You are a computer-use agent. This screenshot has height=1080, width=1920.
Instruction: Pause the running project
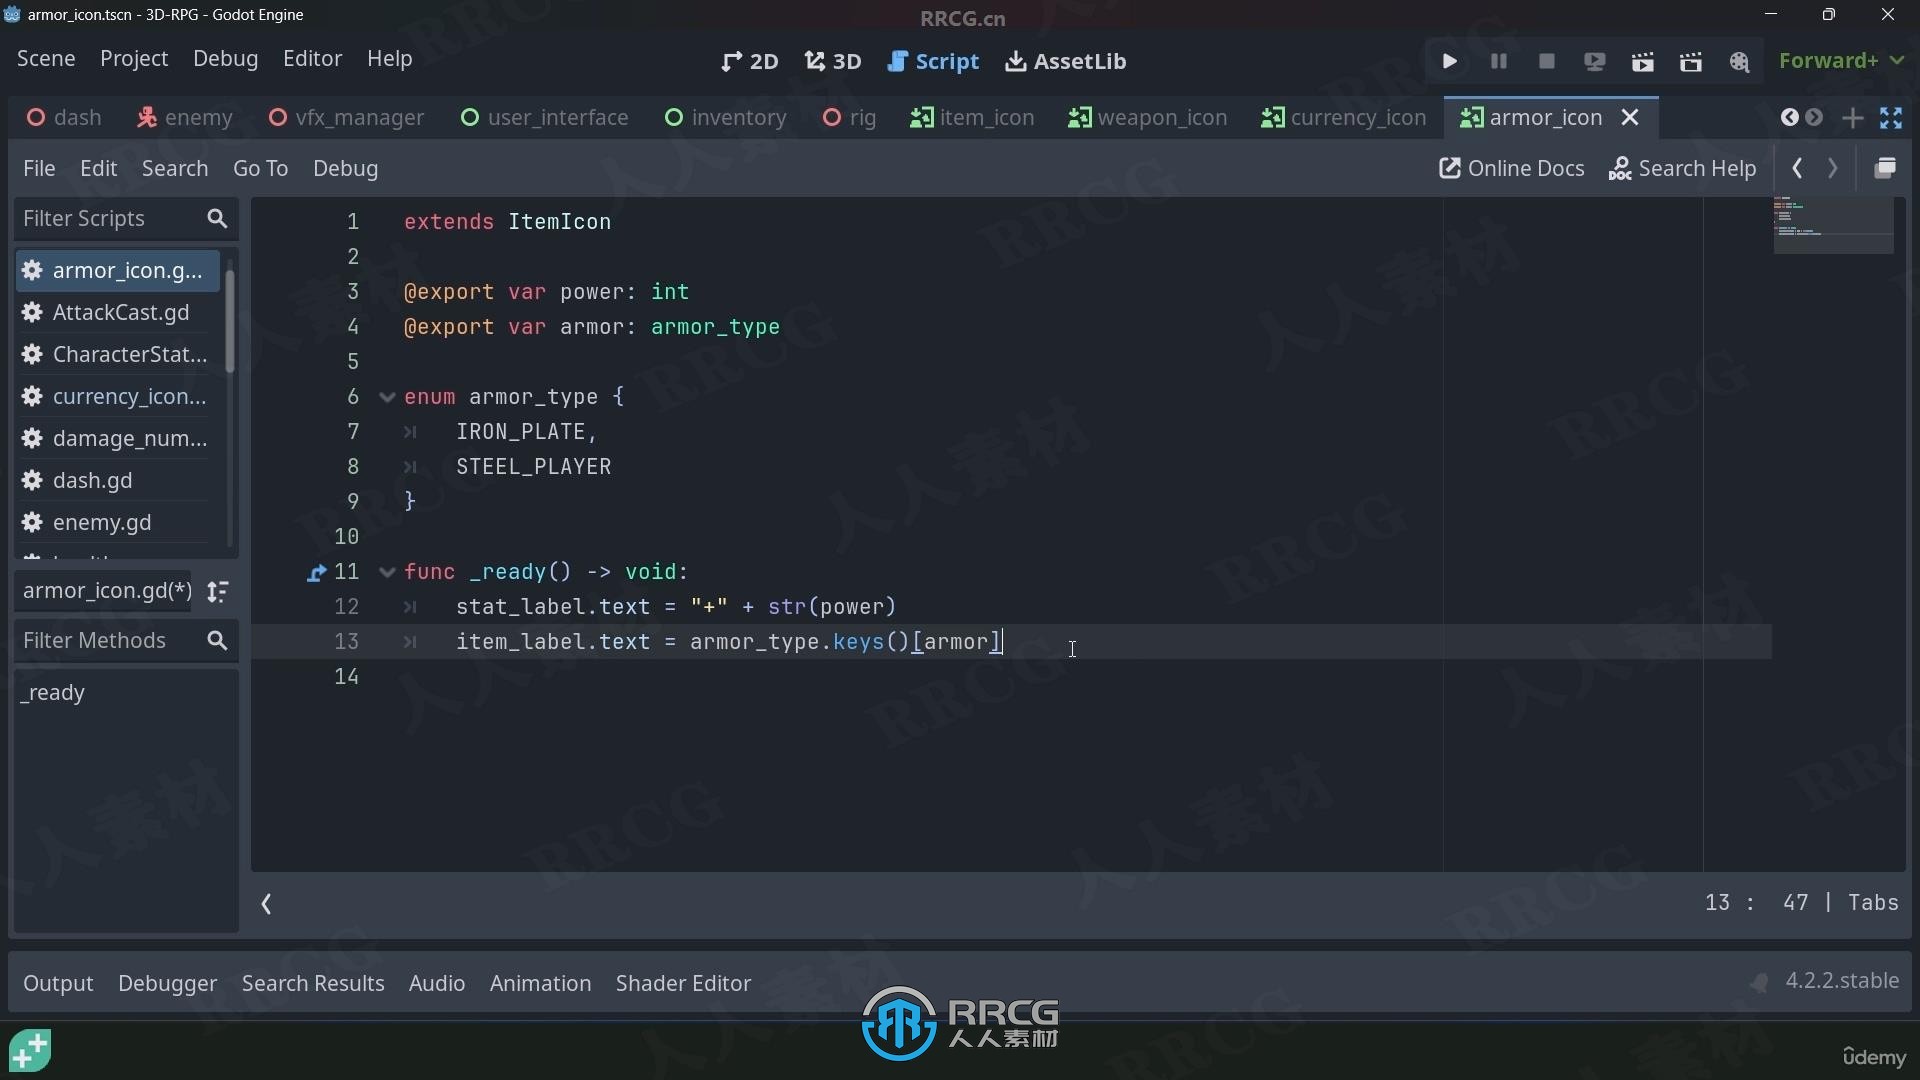[1498, 61]
